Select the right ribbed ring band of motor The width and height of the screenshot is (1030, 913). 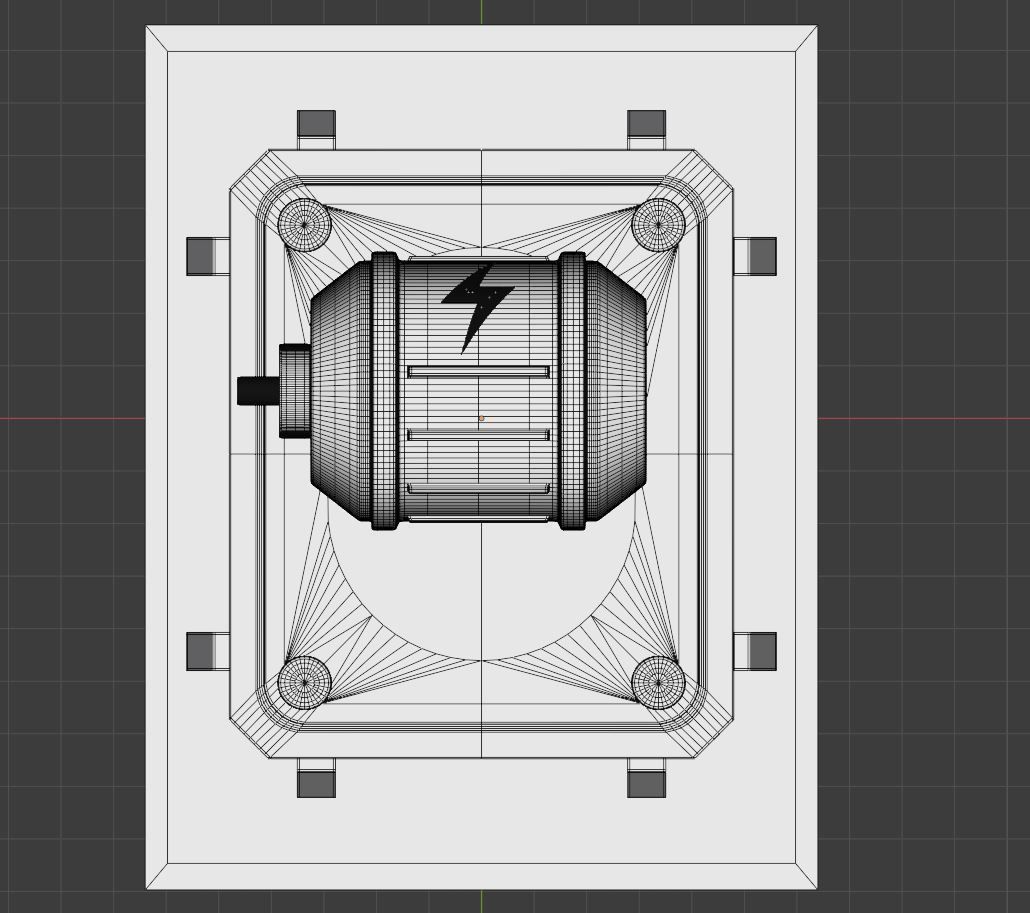pyautogui.click(x=571, y=391)
